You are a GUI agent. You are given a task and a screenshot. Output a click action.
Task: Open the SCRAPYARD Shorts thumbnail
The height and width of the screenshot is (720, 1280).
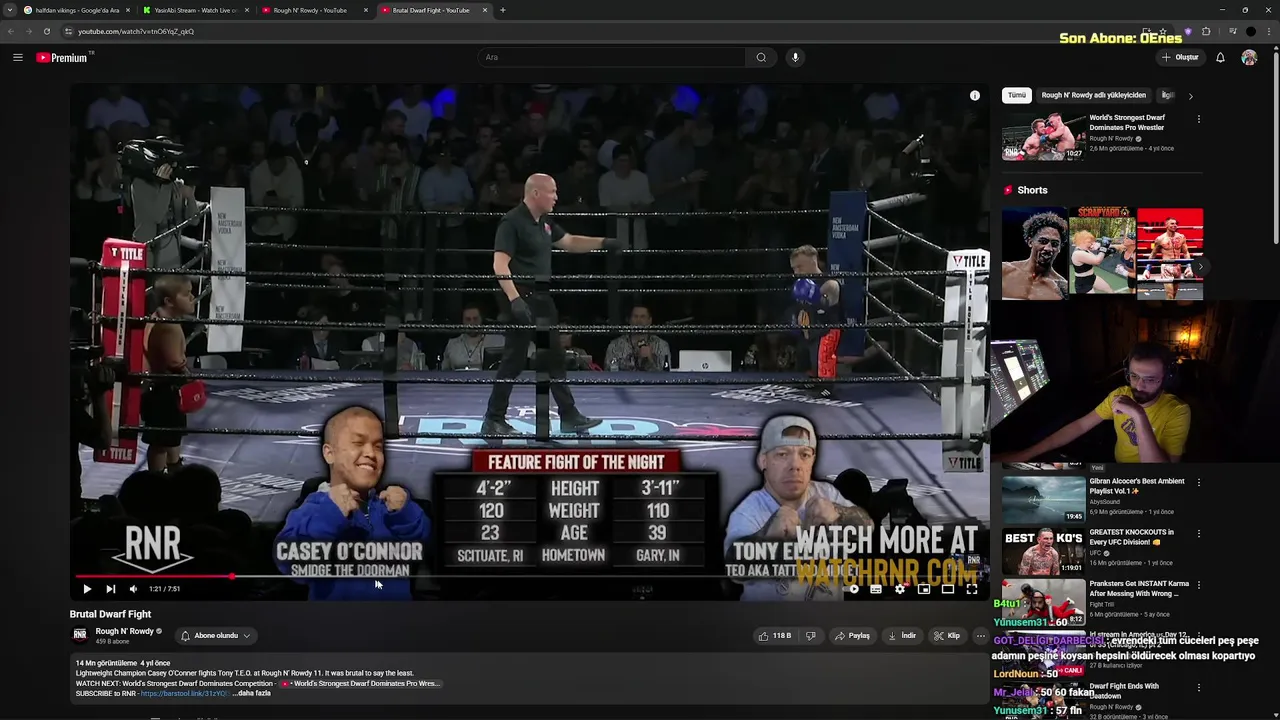tap(1103, 254)
